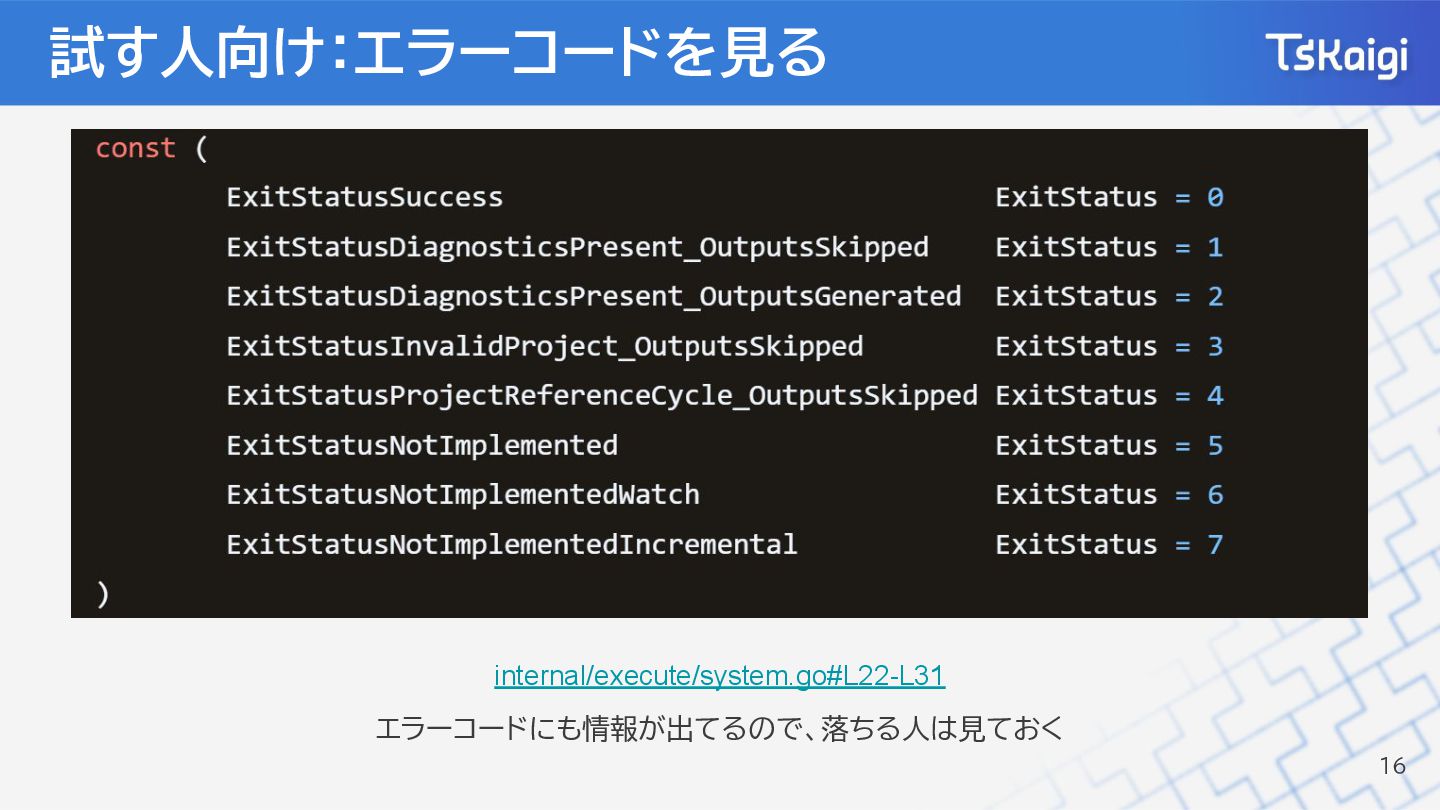The image size is (1440, 810).
Task: Click ExitStatusSuccess constant name
Action: point(365,197)
